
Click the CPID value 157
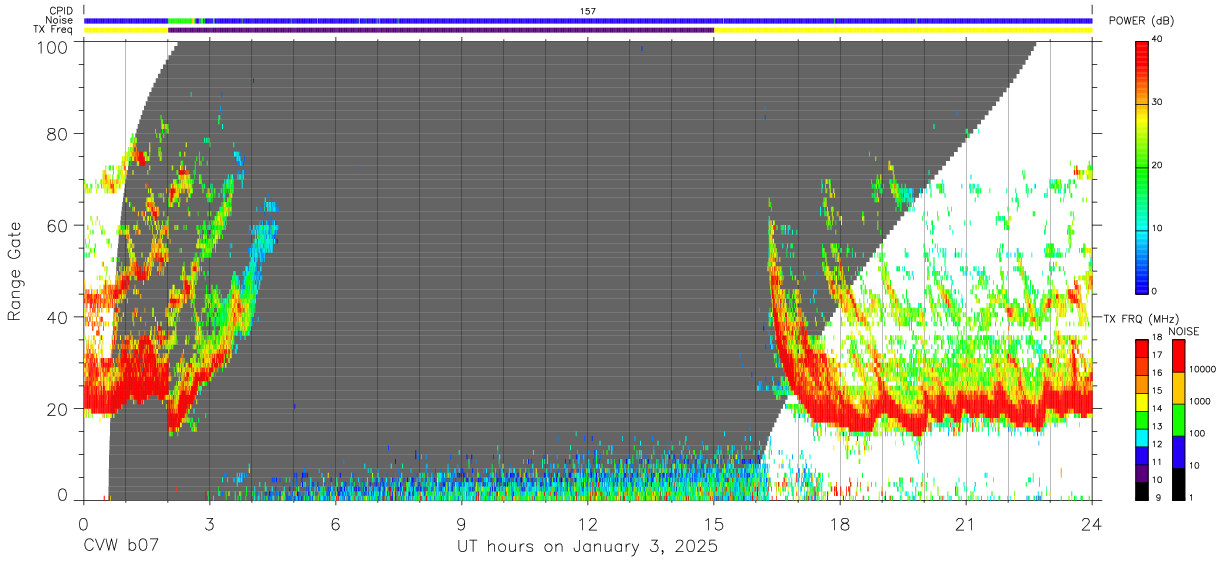coord(588,11)
